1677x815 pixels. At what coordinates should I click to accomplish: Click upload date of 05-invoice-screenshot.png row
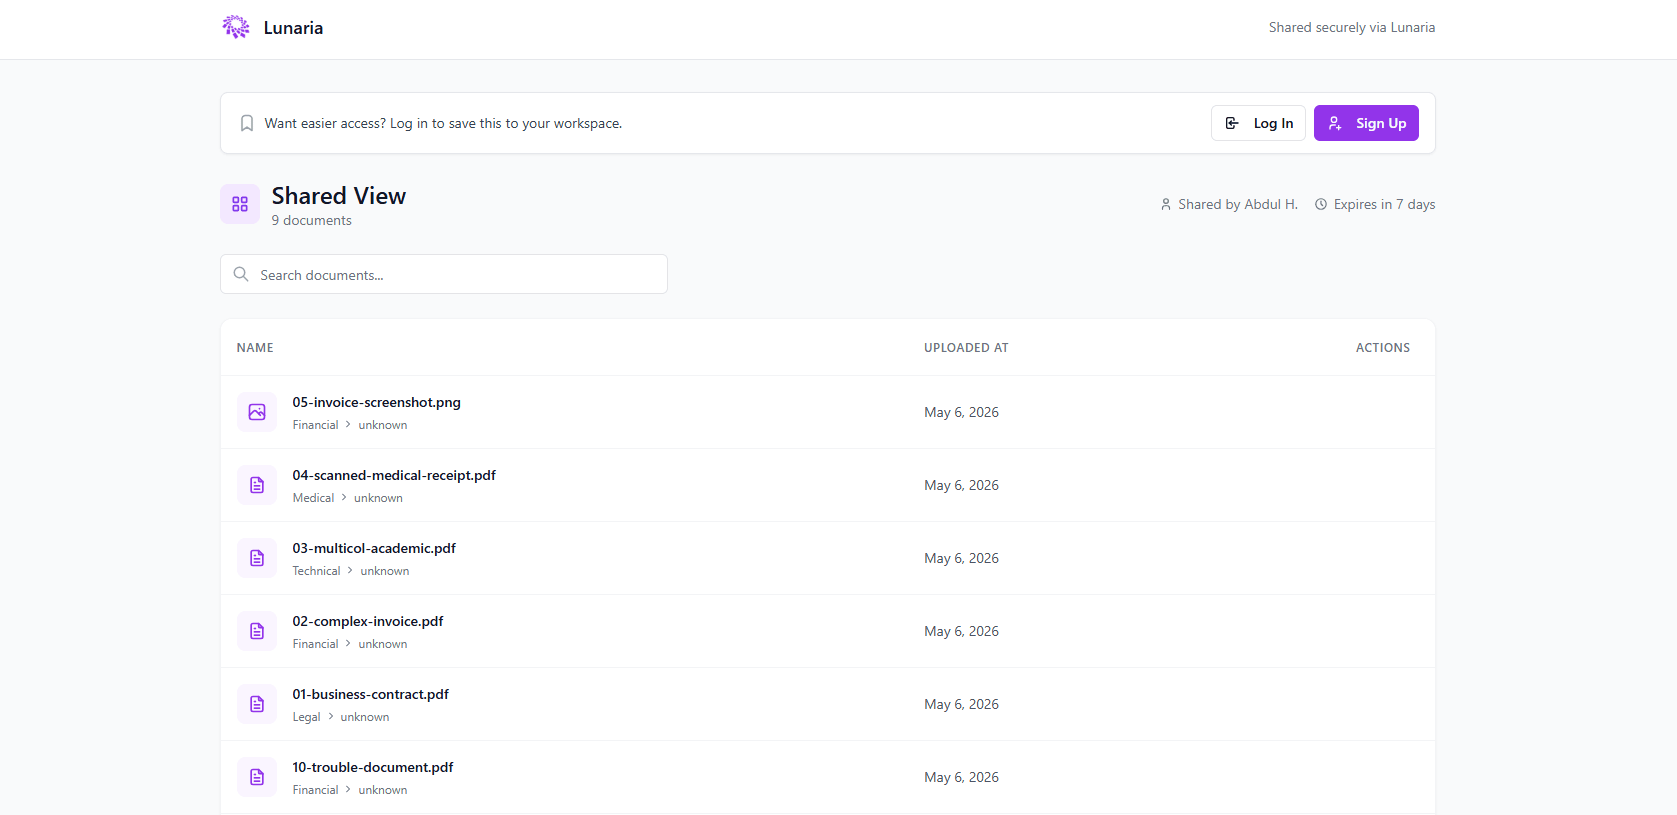click(961, 412)
